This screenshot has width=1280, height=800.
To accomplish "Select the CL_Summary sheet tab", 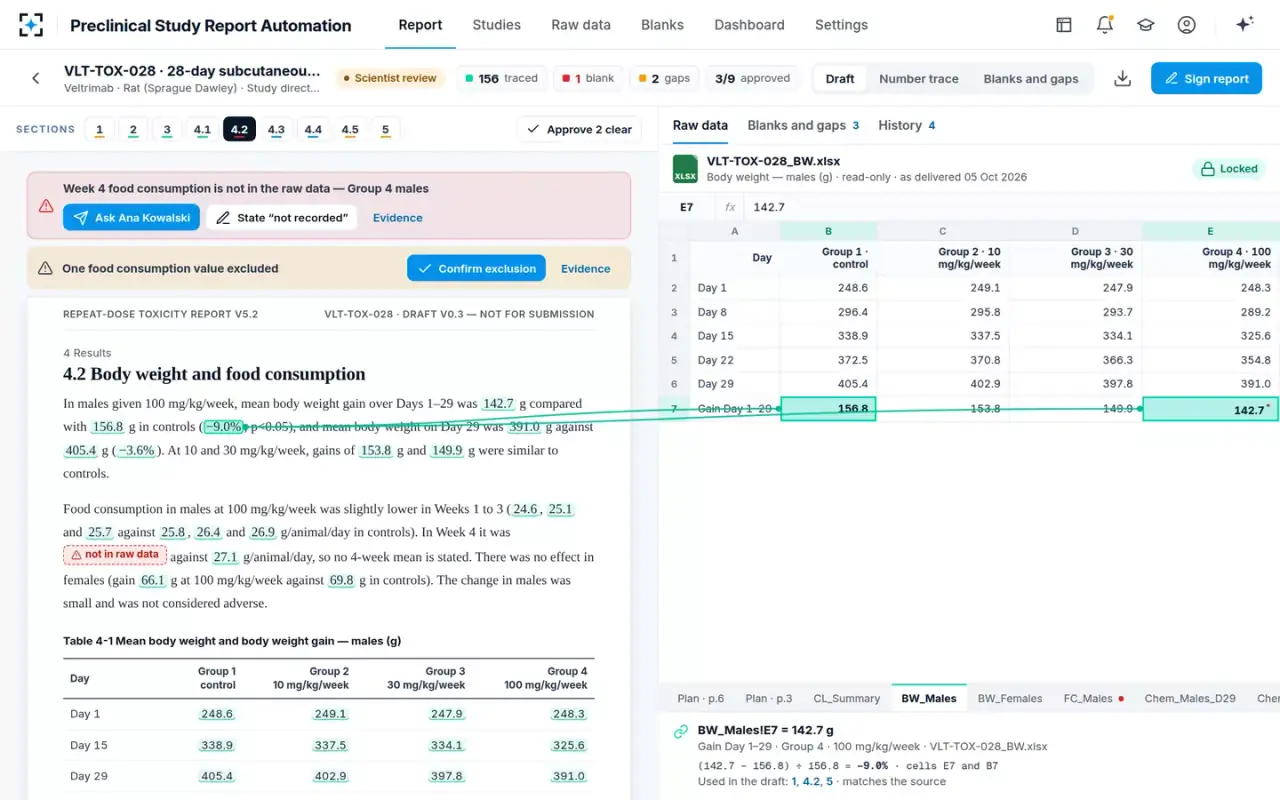I will pos(846,698).
